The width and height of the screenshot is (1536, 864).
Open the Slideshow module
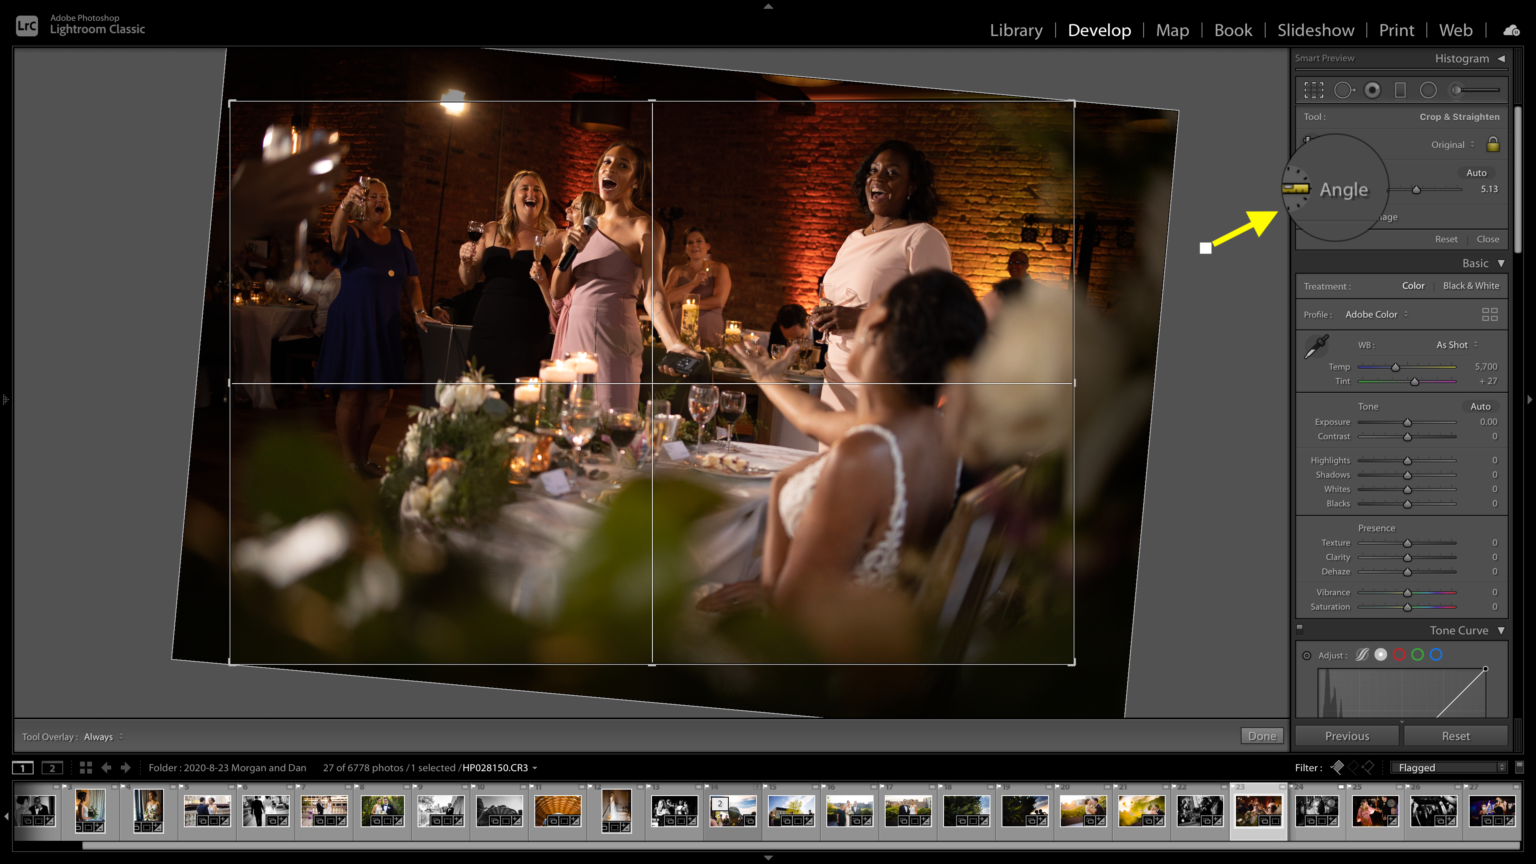tap(1315, 30)
